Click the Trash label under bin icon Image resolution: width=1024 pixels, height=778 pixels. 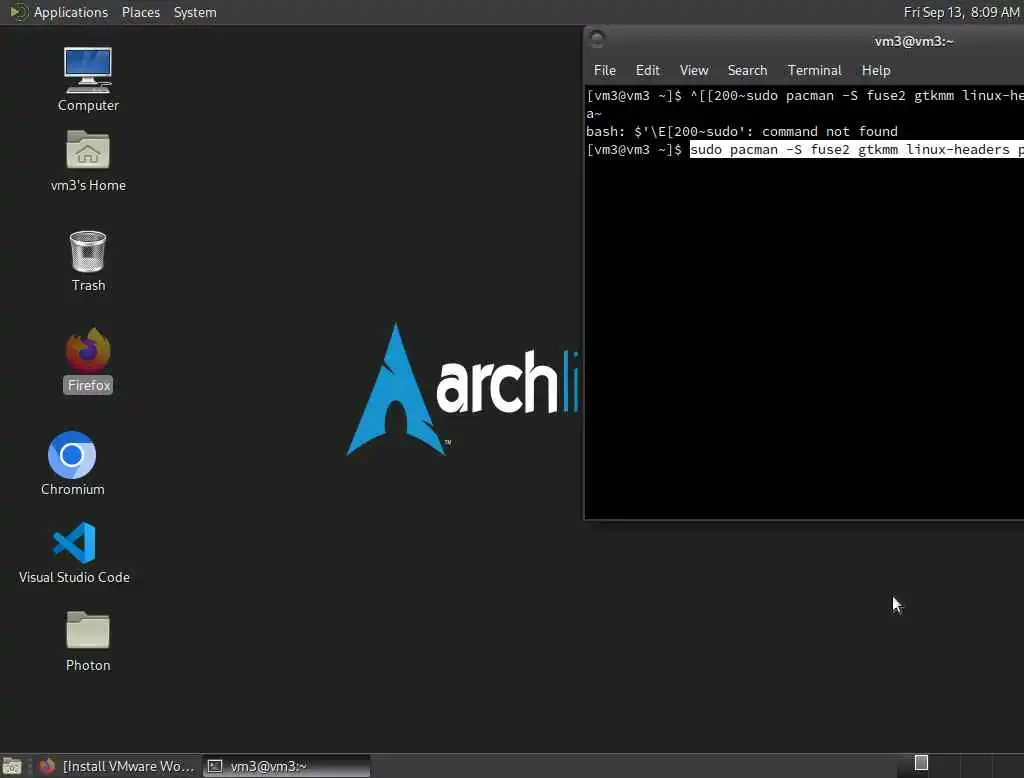coord(88,285)
